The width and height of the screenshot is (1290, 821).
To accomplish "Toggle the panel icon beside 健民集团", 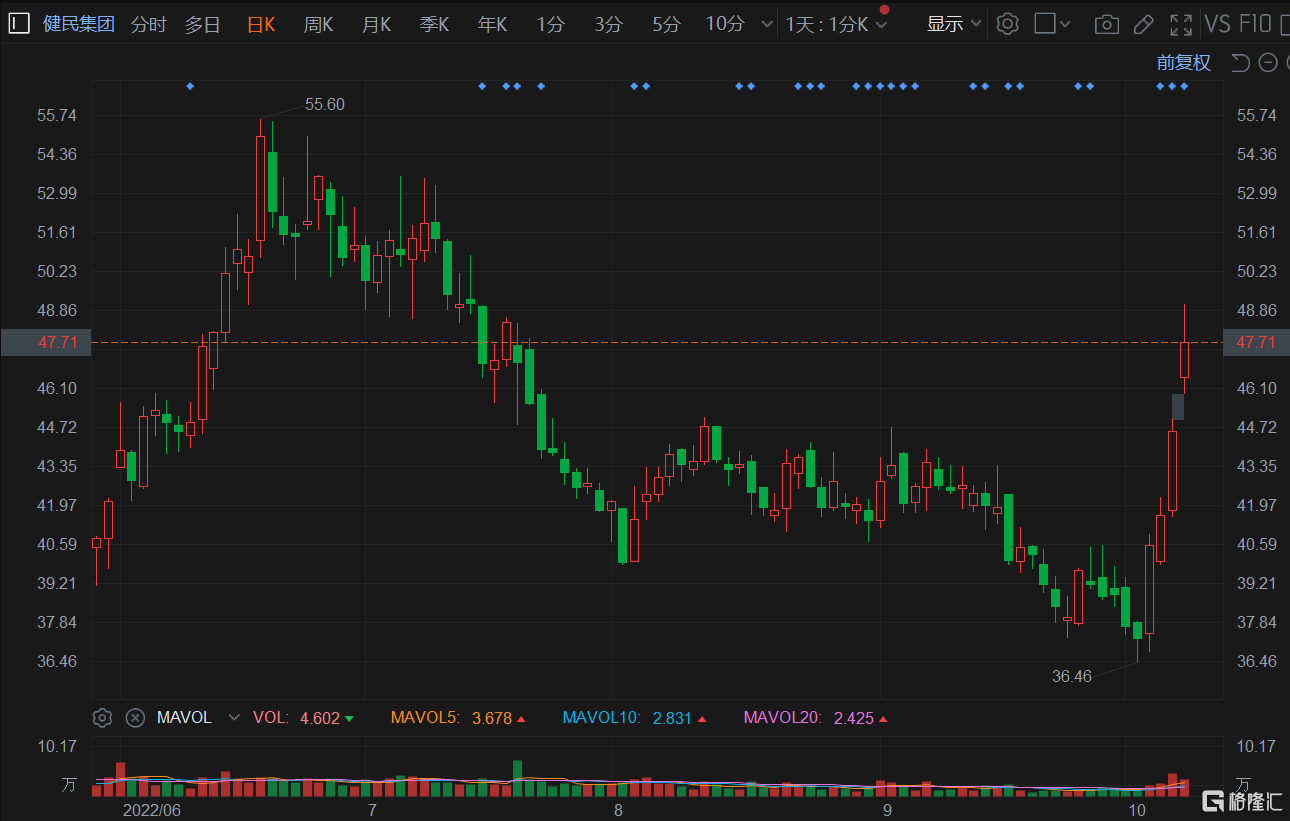I will (20, 24).
